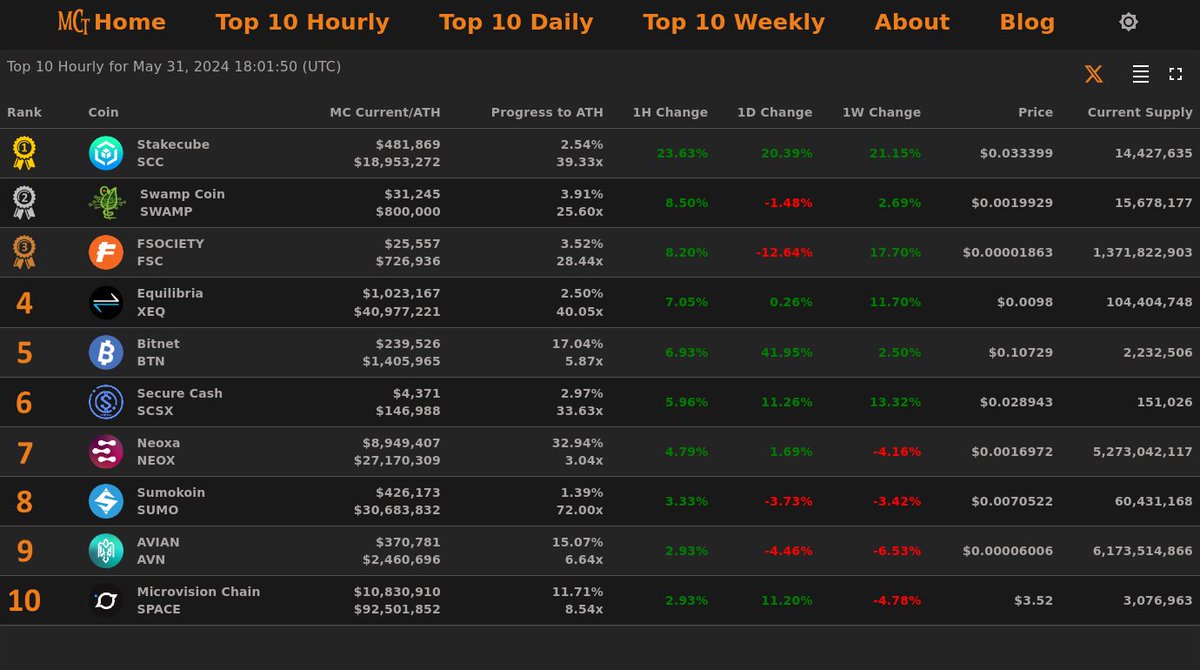Click the rank number 5

pyautogui.click(x=24, y=353)
